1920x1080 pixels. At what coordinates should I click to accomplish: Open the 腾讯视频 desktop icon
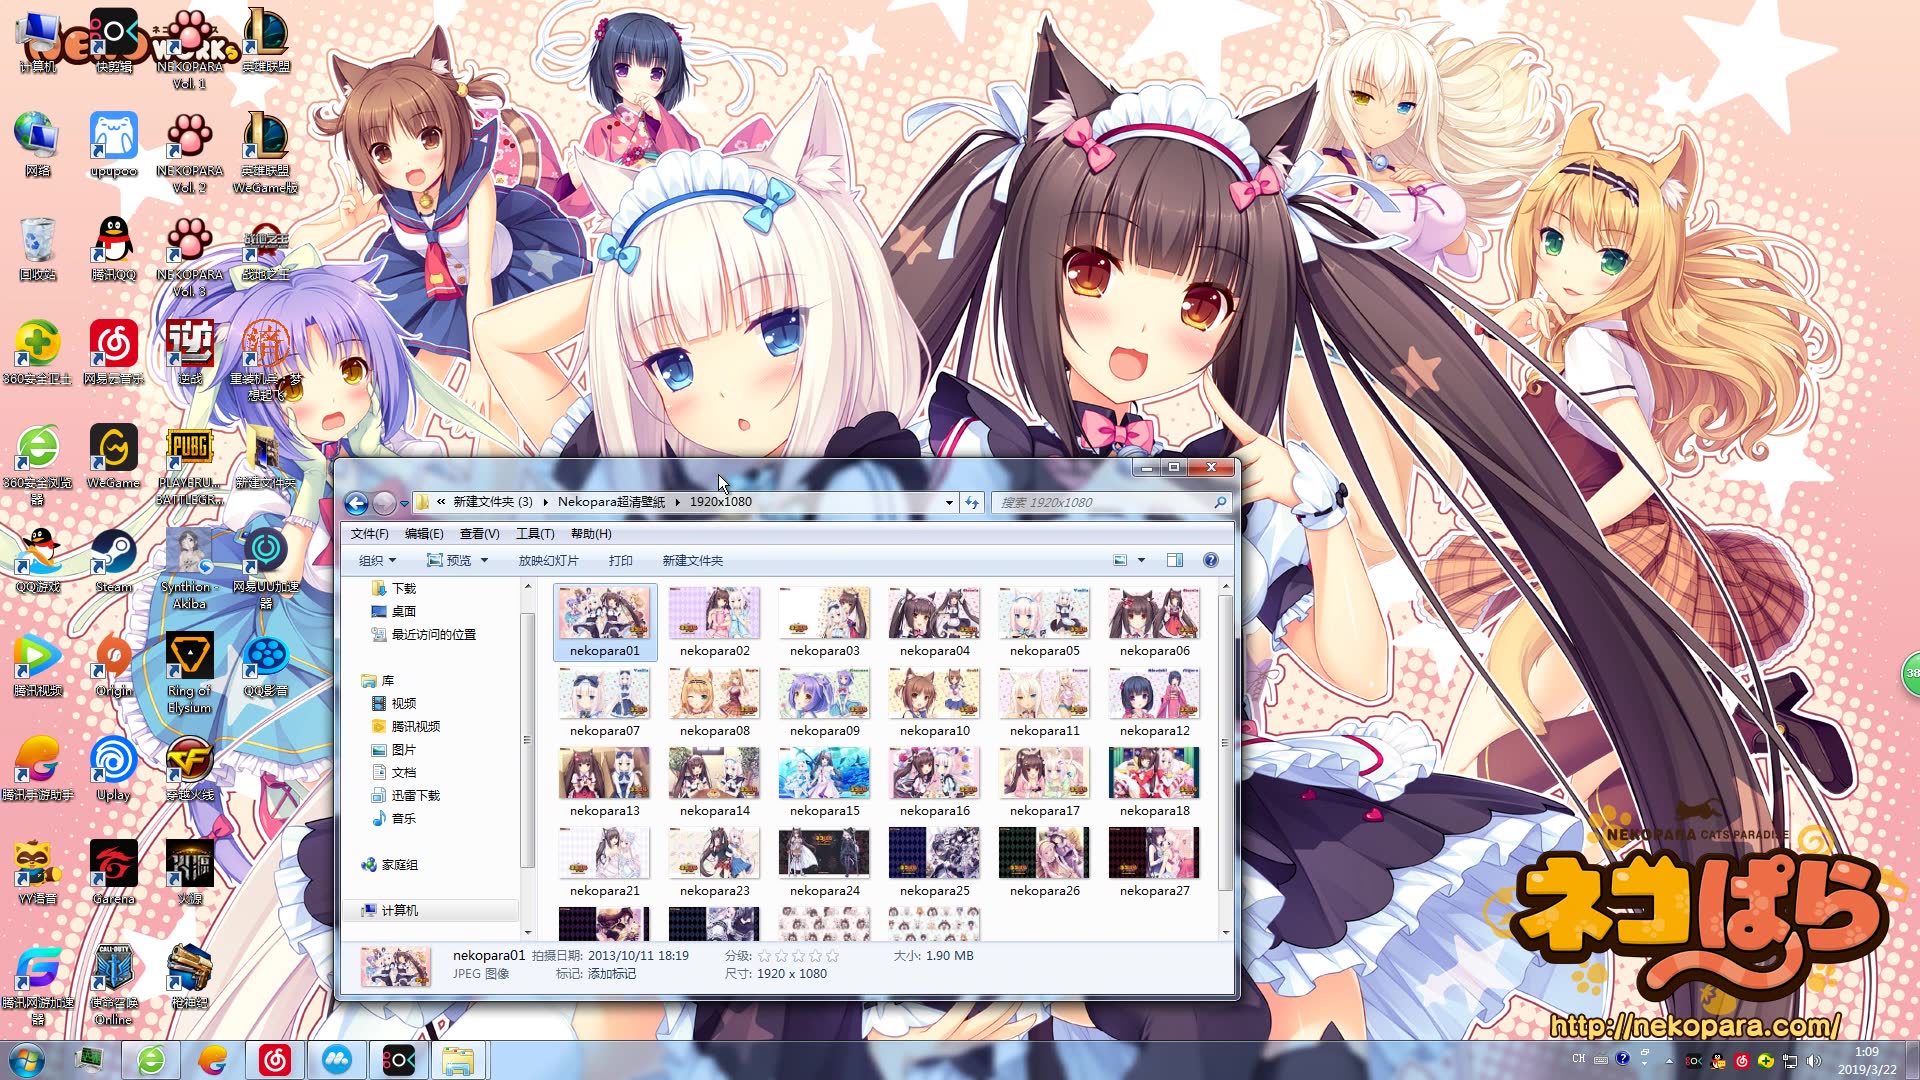[37, 664]
